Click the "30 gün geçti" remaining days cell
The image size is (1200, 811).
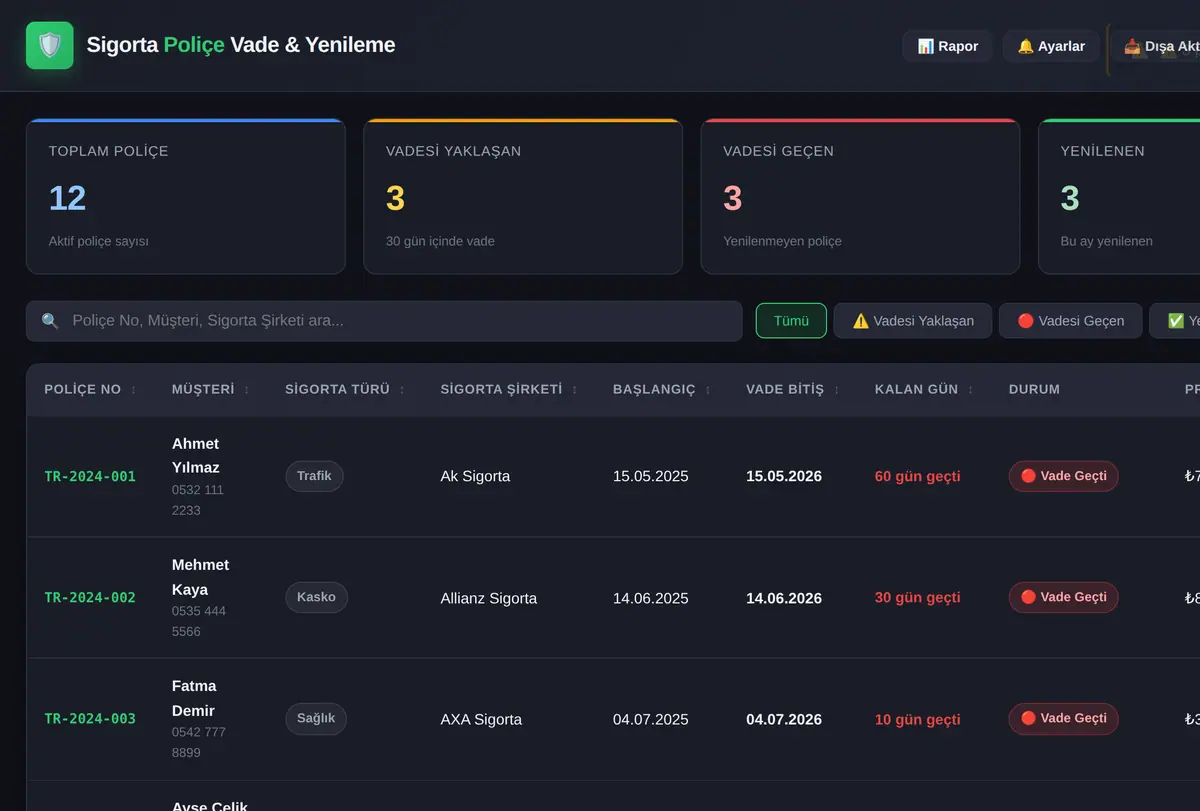coord(918,598)
